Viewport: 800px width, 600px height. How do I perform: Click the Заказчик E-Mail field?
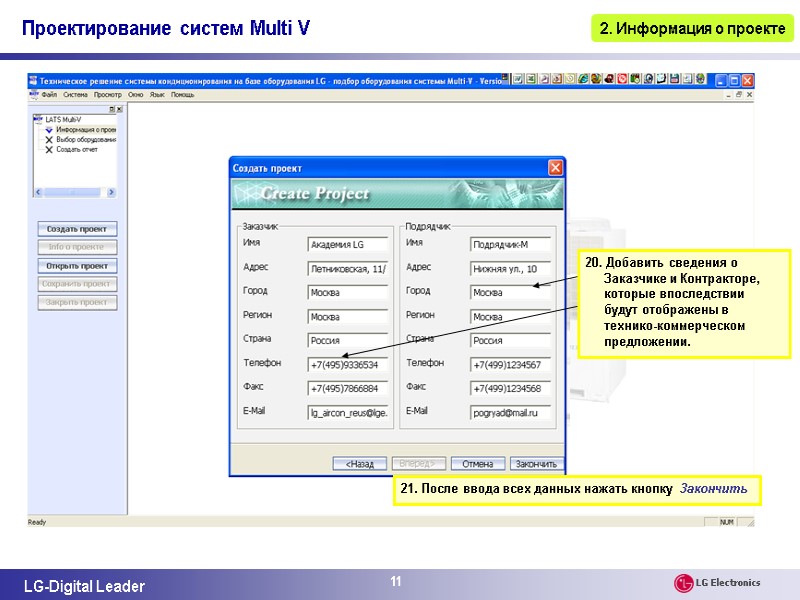[348, 413]
